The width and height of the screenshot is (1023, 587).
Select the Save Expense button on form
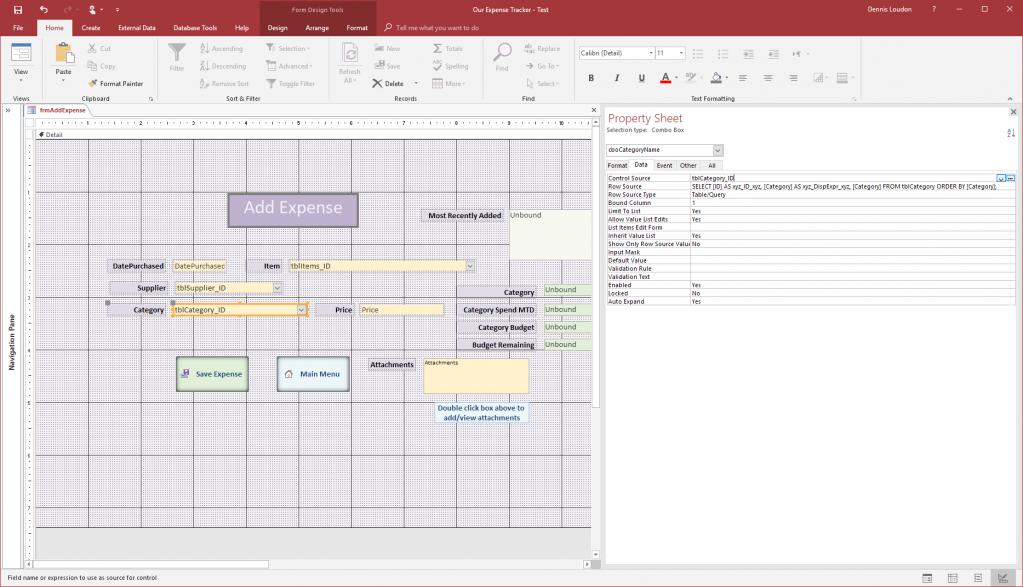211,374
